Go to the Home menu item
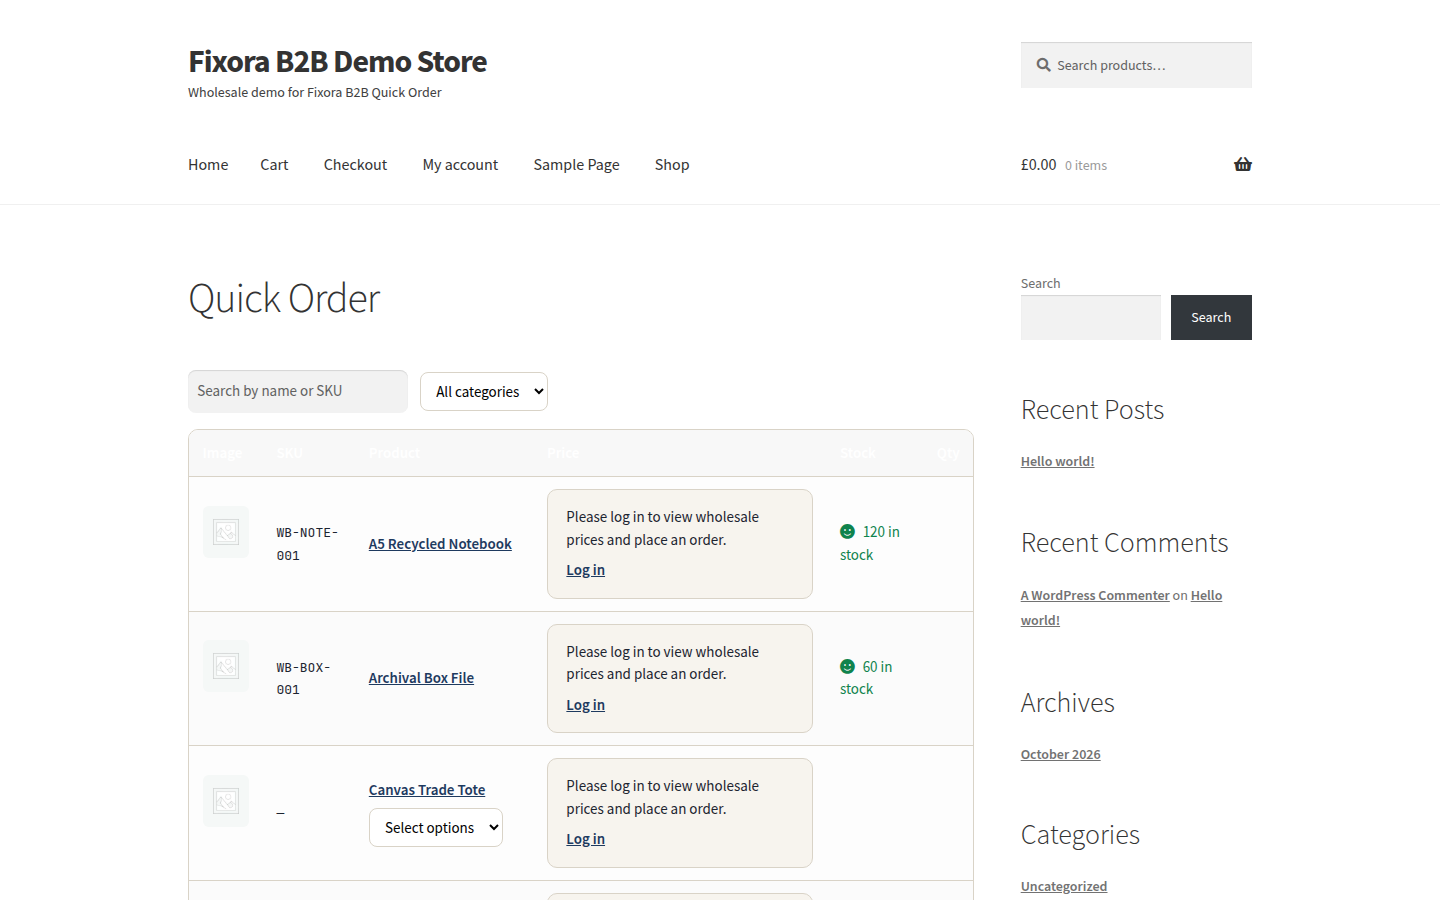 click(x=208, y=165)
